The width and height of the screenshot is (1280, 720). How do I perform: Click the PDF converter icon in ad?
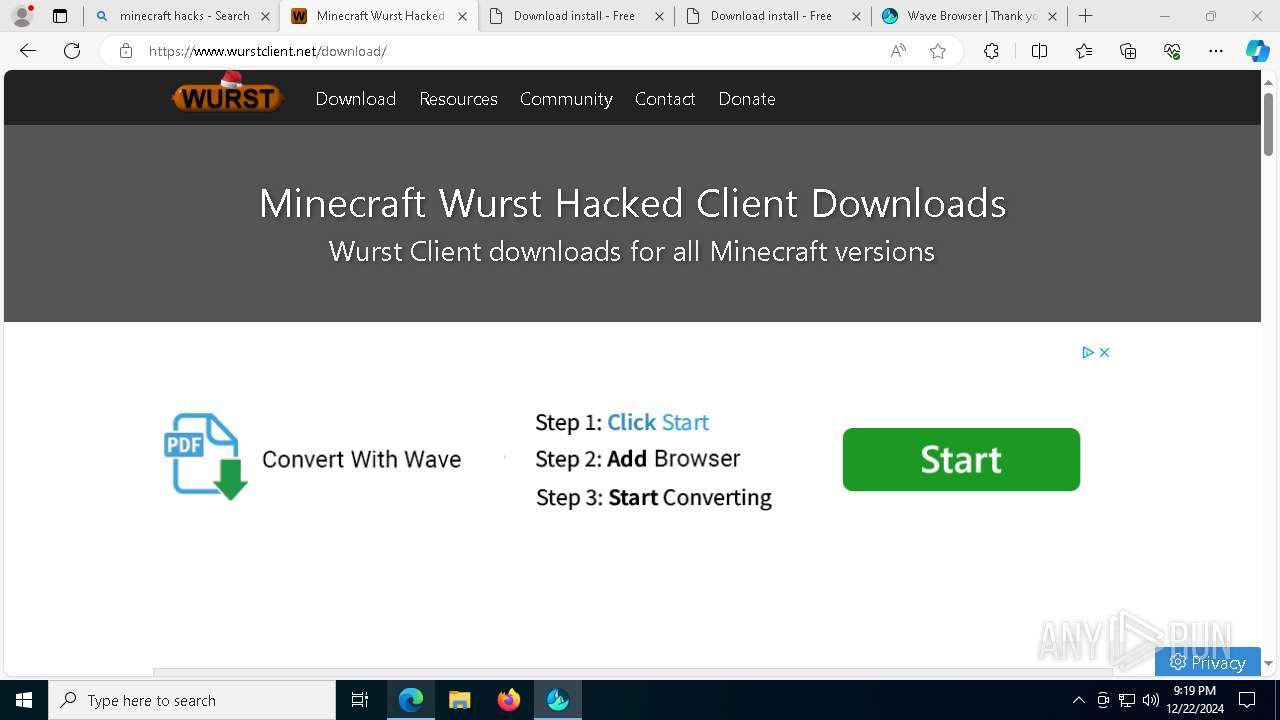pyautogui.click(x=205, y=457)
